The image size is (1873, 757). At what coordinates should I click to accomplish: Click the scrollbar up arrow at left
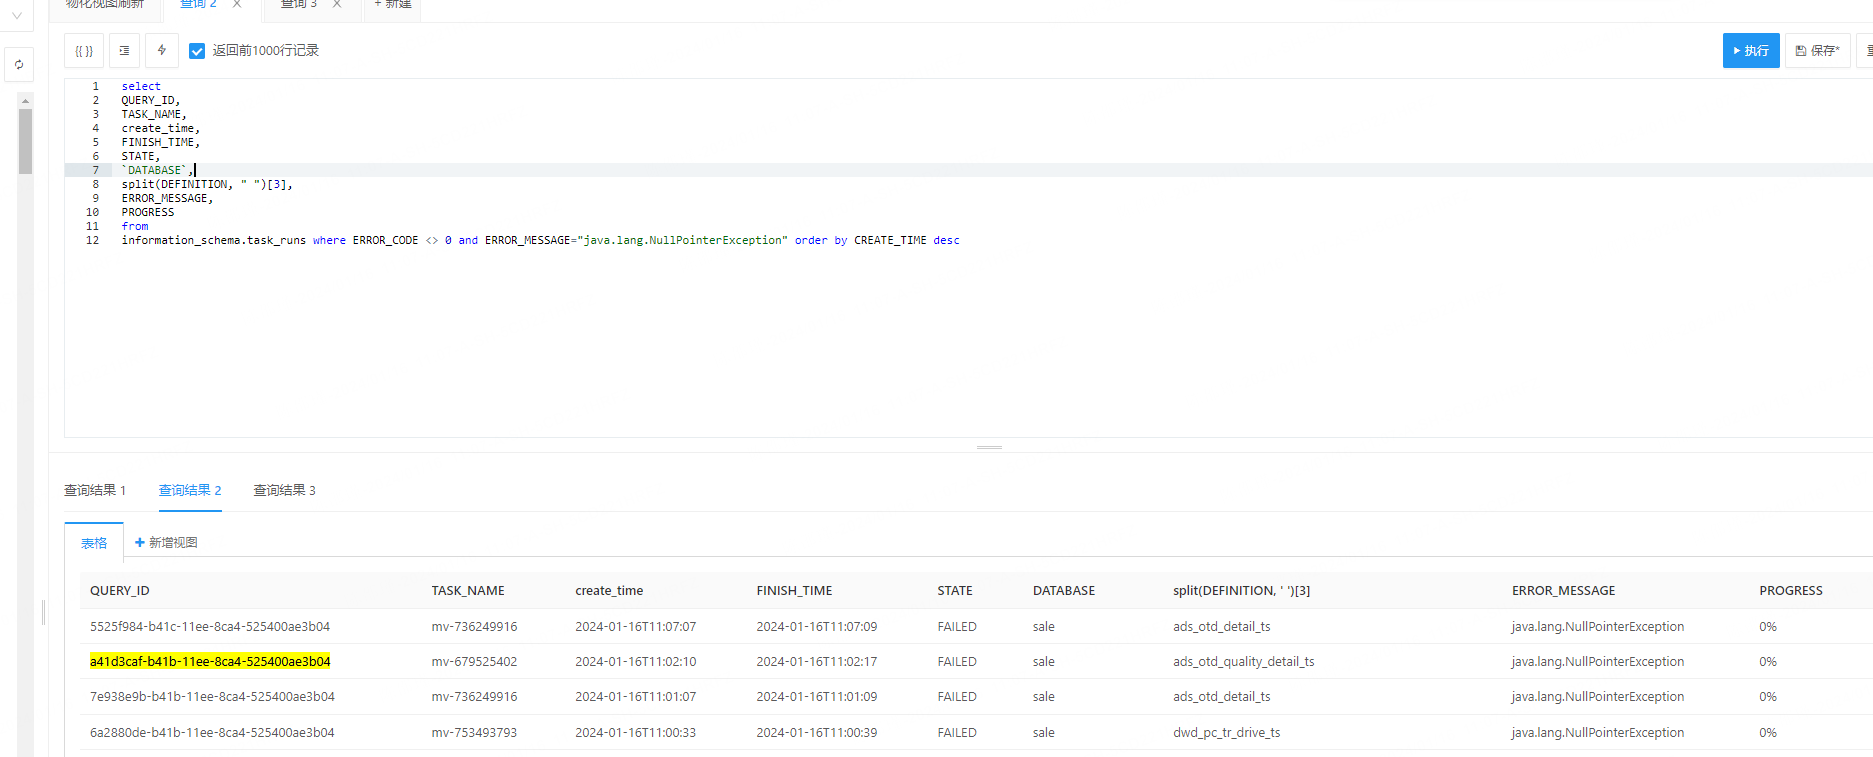click(25, 101)
